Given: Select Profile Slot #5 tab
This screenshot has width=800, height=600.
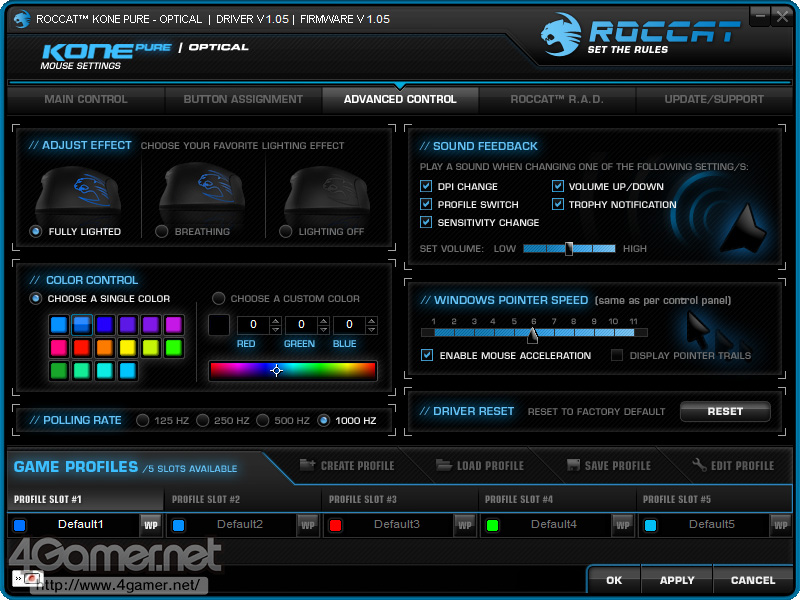Looking at the screenshot, I should point(715,499).
